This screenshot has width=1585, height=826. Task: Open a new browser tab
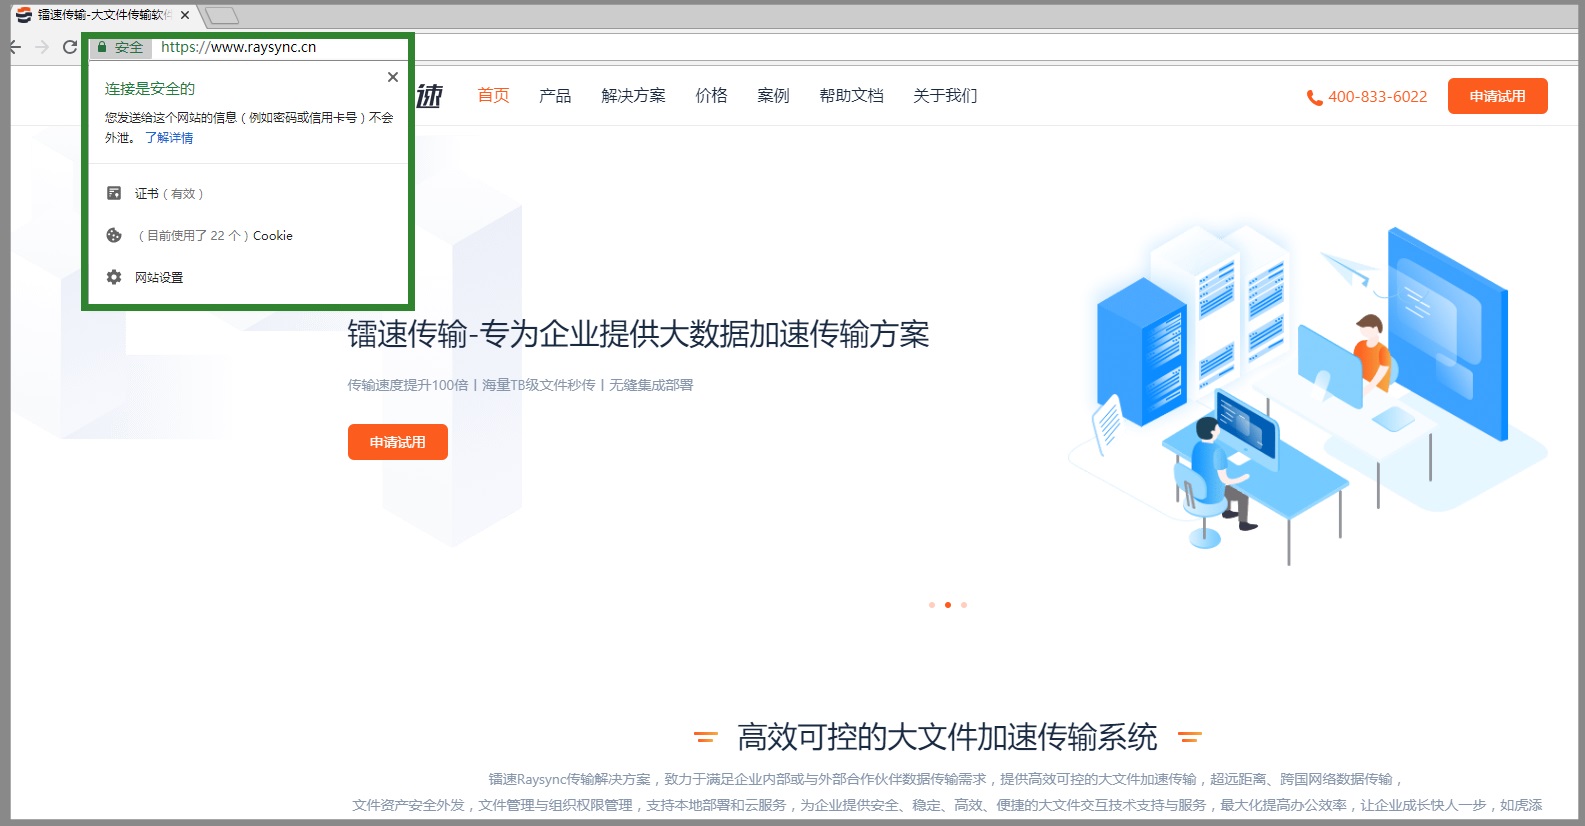(221, 15)
